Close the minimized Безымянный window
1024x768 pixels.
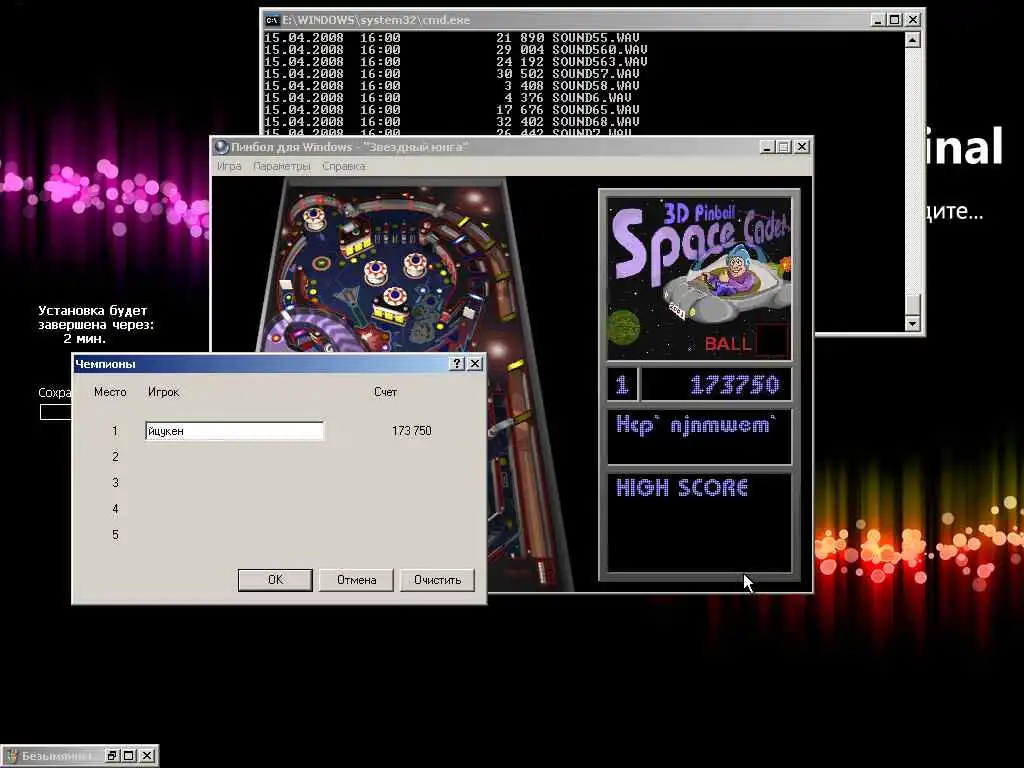click(x=148, y=756)
